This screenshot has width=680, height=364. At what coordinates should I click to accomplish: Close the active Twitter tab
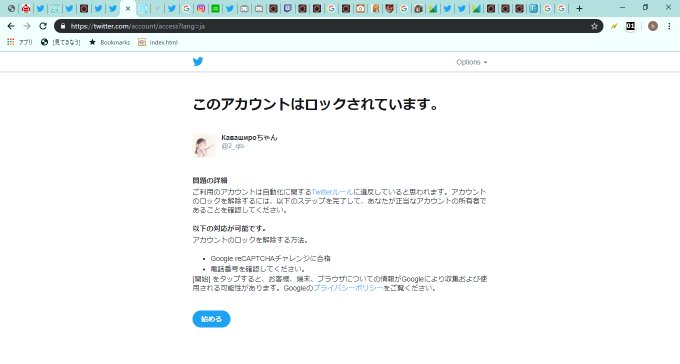coord(128,8)
